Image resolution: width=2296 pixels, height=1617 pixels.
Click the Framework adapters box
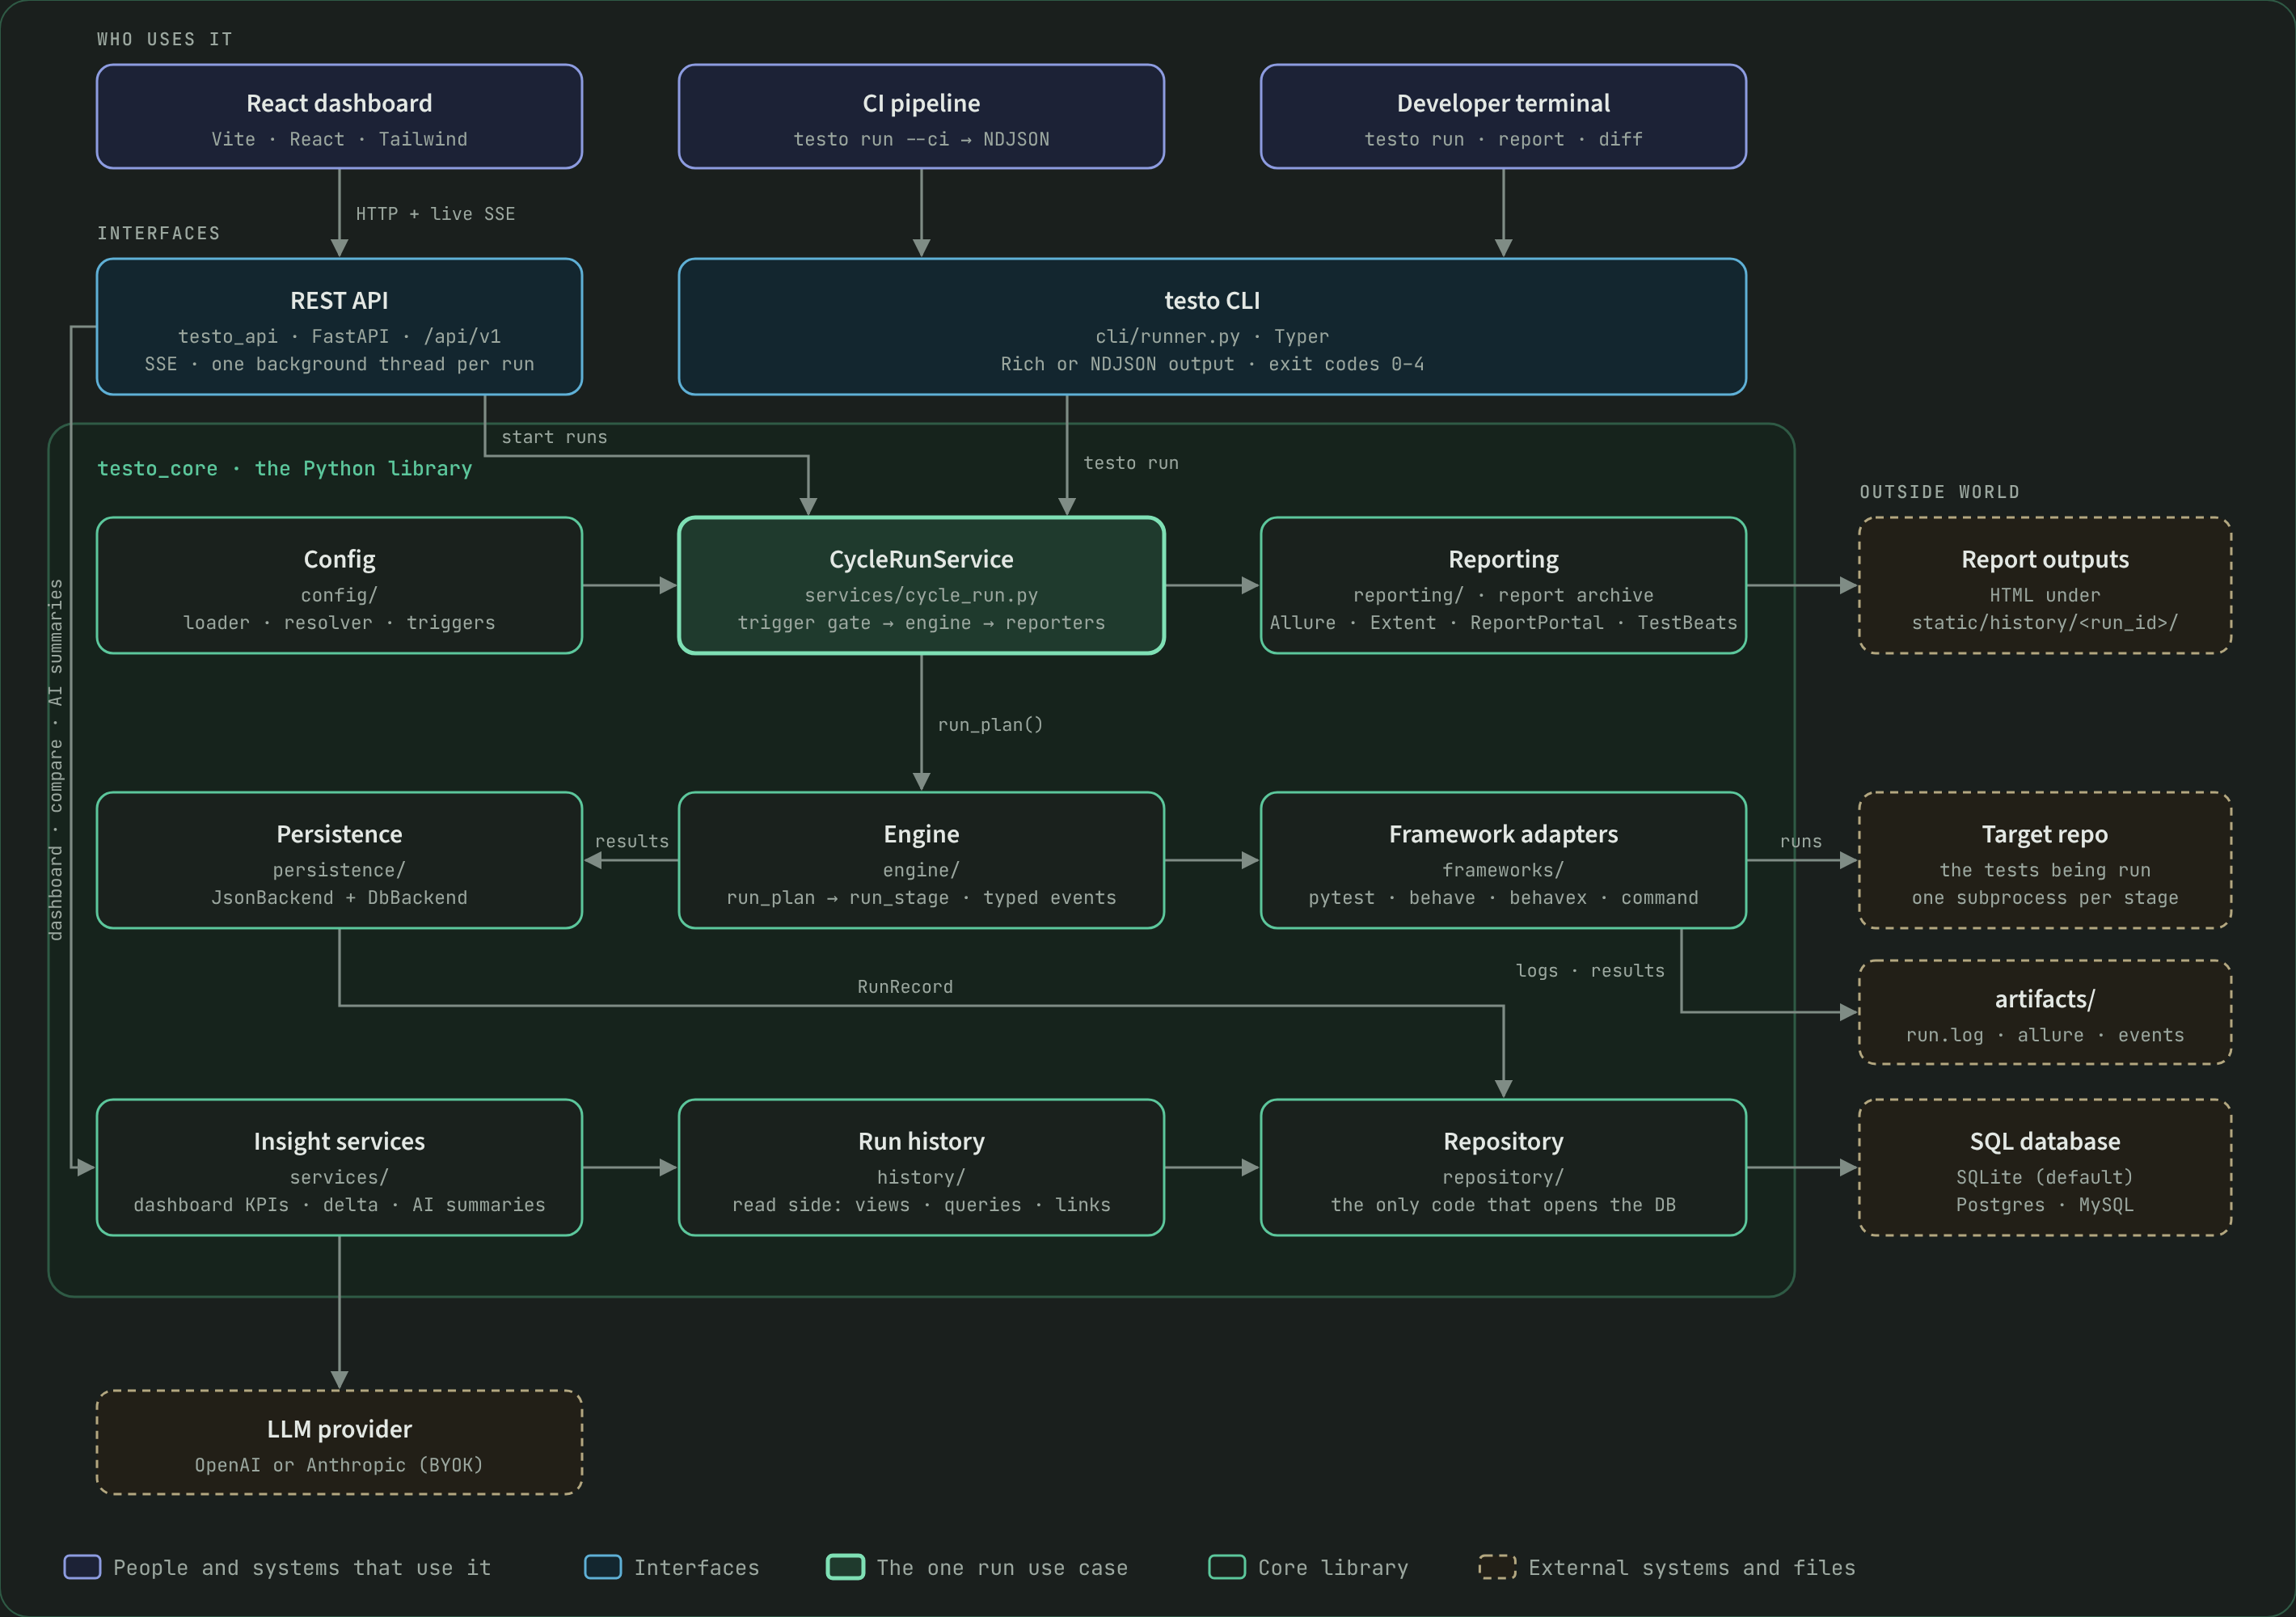point(1503,860)
